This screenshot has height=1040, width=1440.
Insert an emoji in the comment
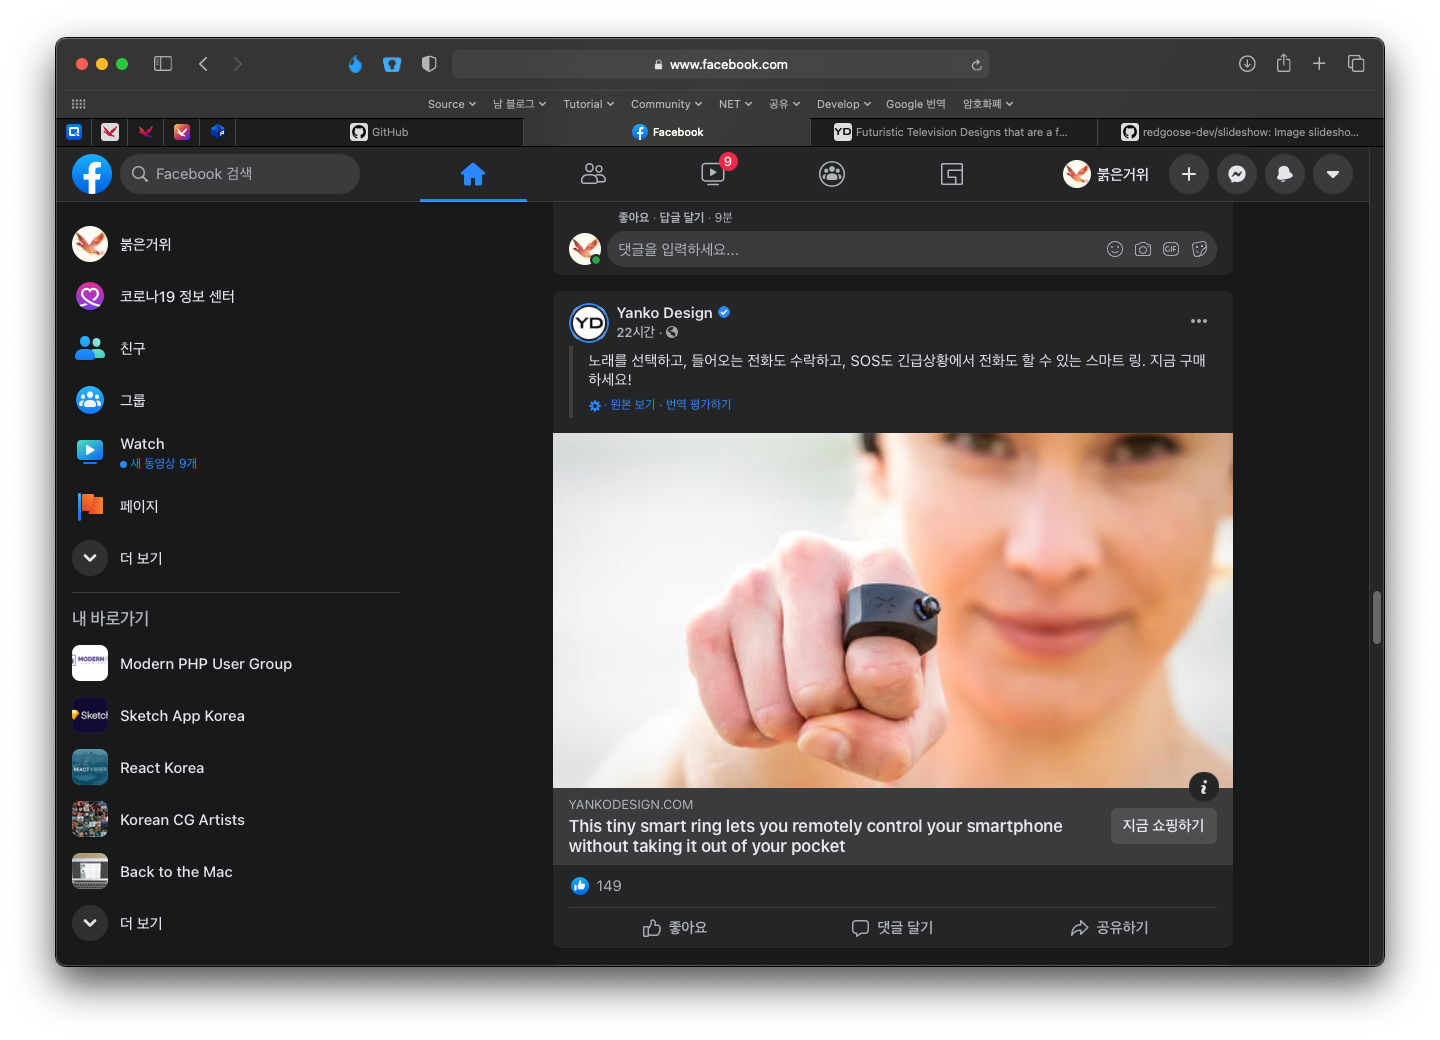pos(1115,249)
